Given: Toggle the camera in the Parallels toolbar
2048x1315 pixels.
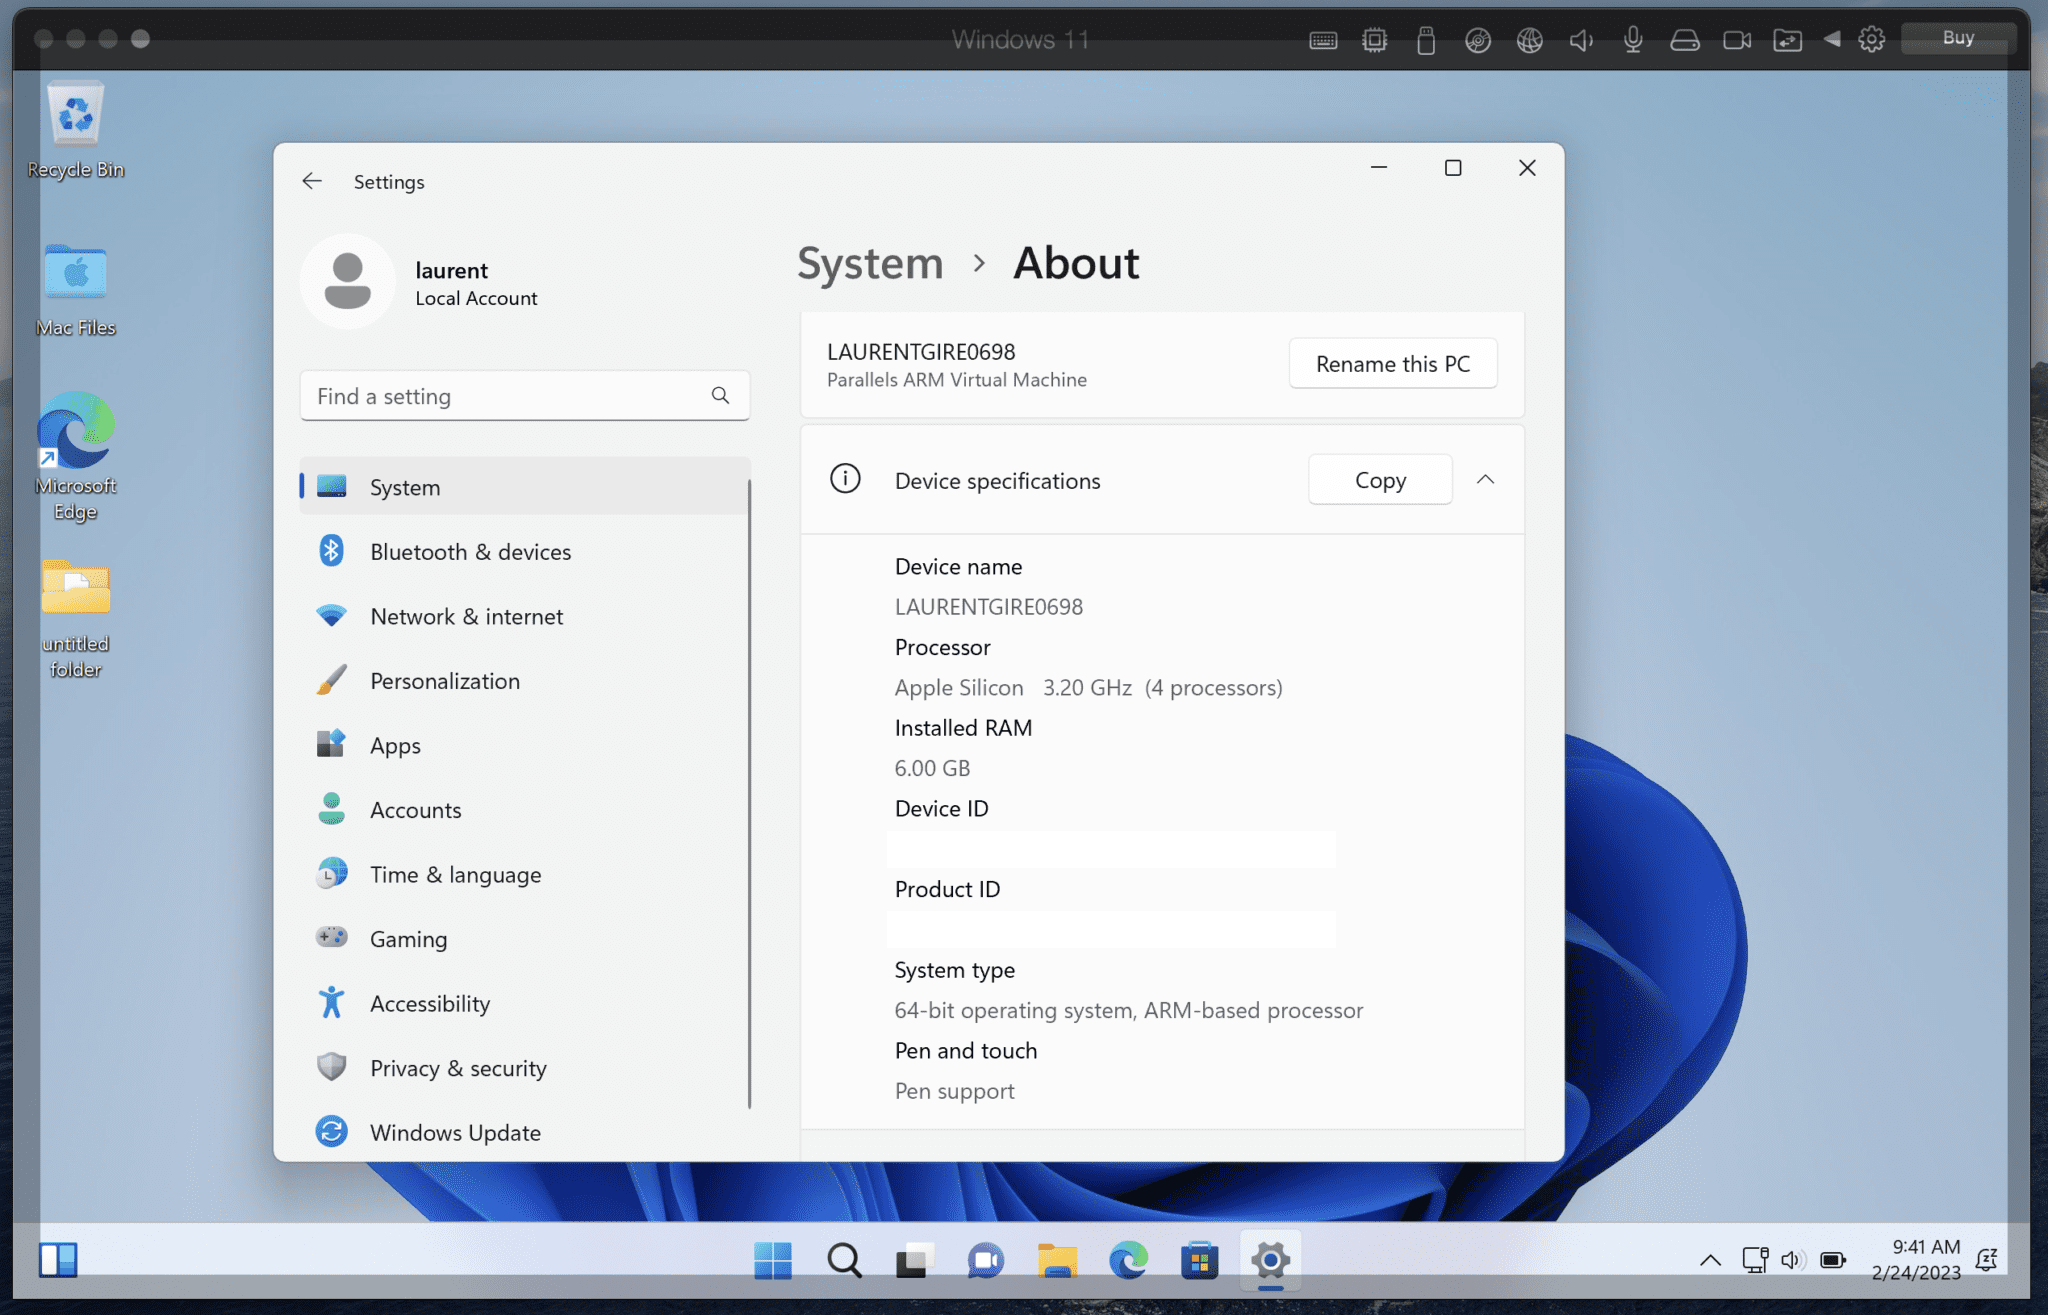Looking at the screenshot, I should coord(1737,40).
